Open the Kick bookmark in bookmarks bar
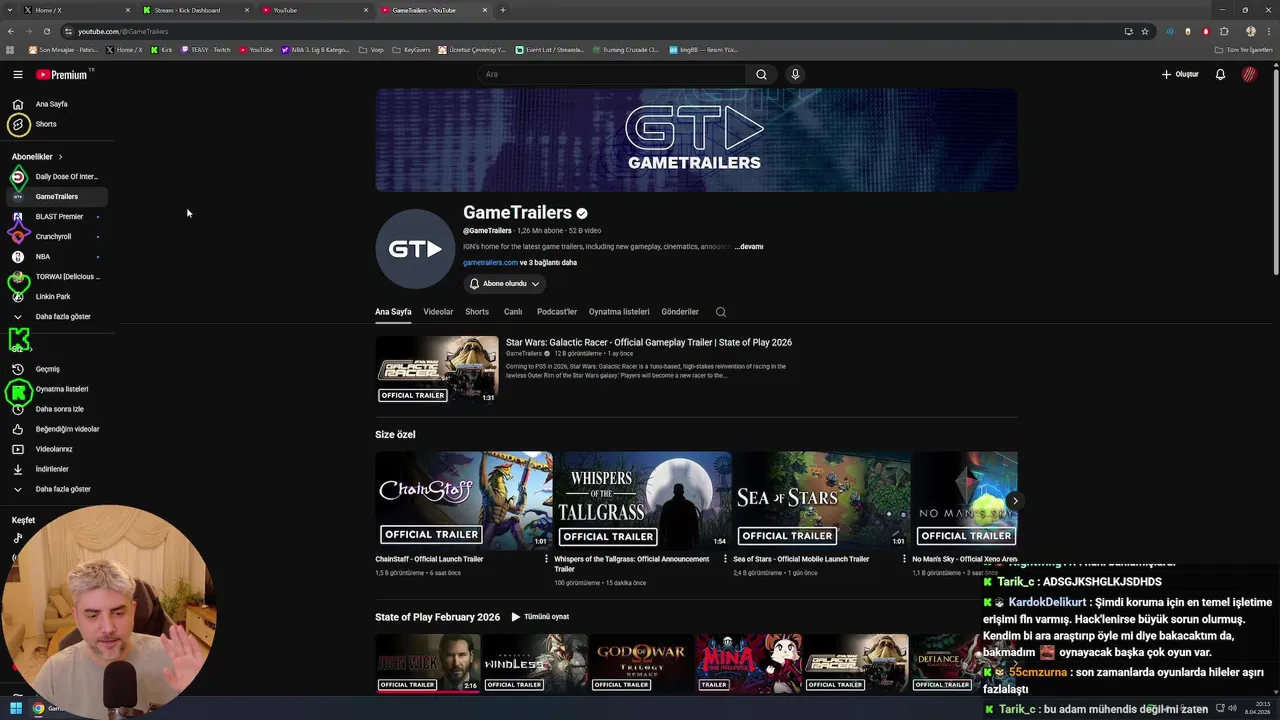 (161, 49)
